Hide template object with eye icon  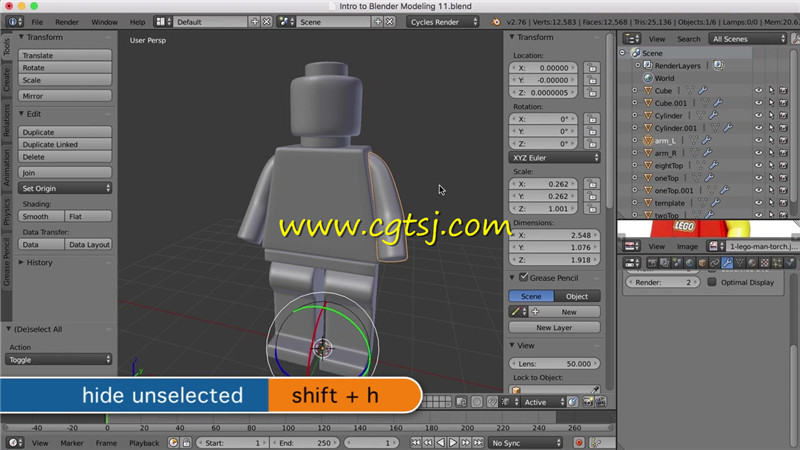point(759,203)
